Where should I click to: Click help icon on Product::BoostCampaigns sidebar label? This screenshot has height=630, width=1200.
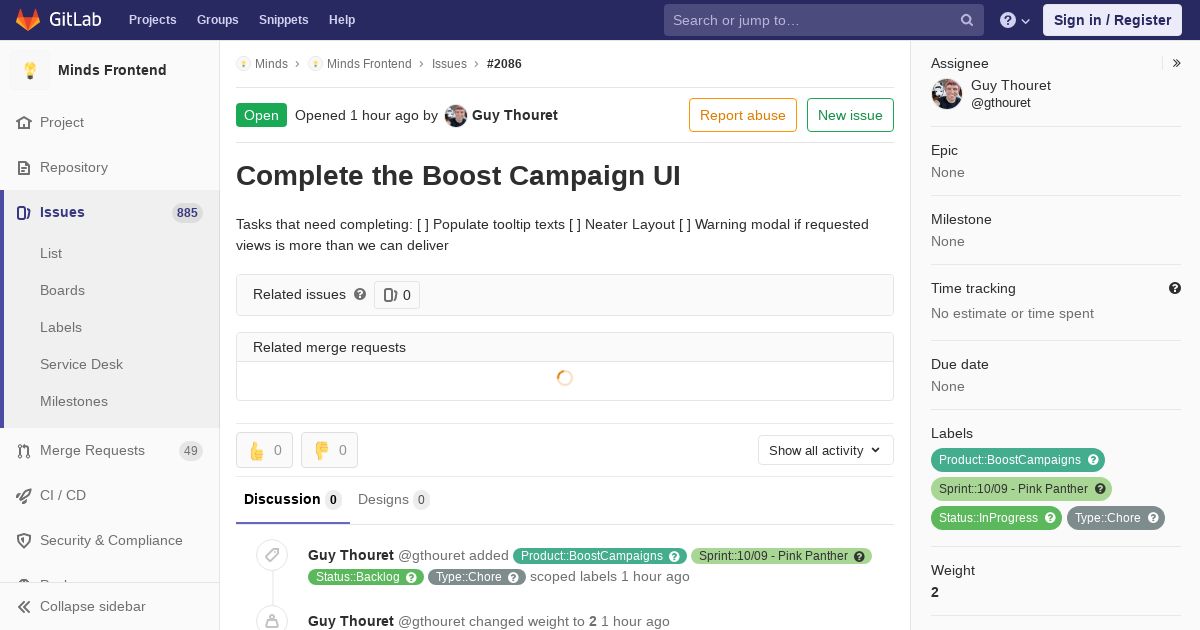point(1093,460)
